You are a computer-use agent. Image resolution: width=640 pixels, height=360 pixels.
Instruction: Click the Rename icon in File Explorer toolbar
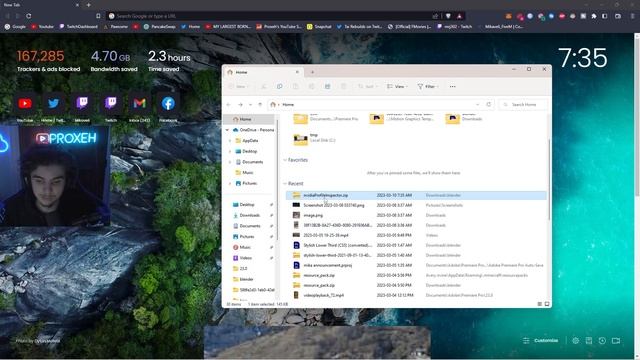point(311,87)
